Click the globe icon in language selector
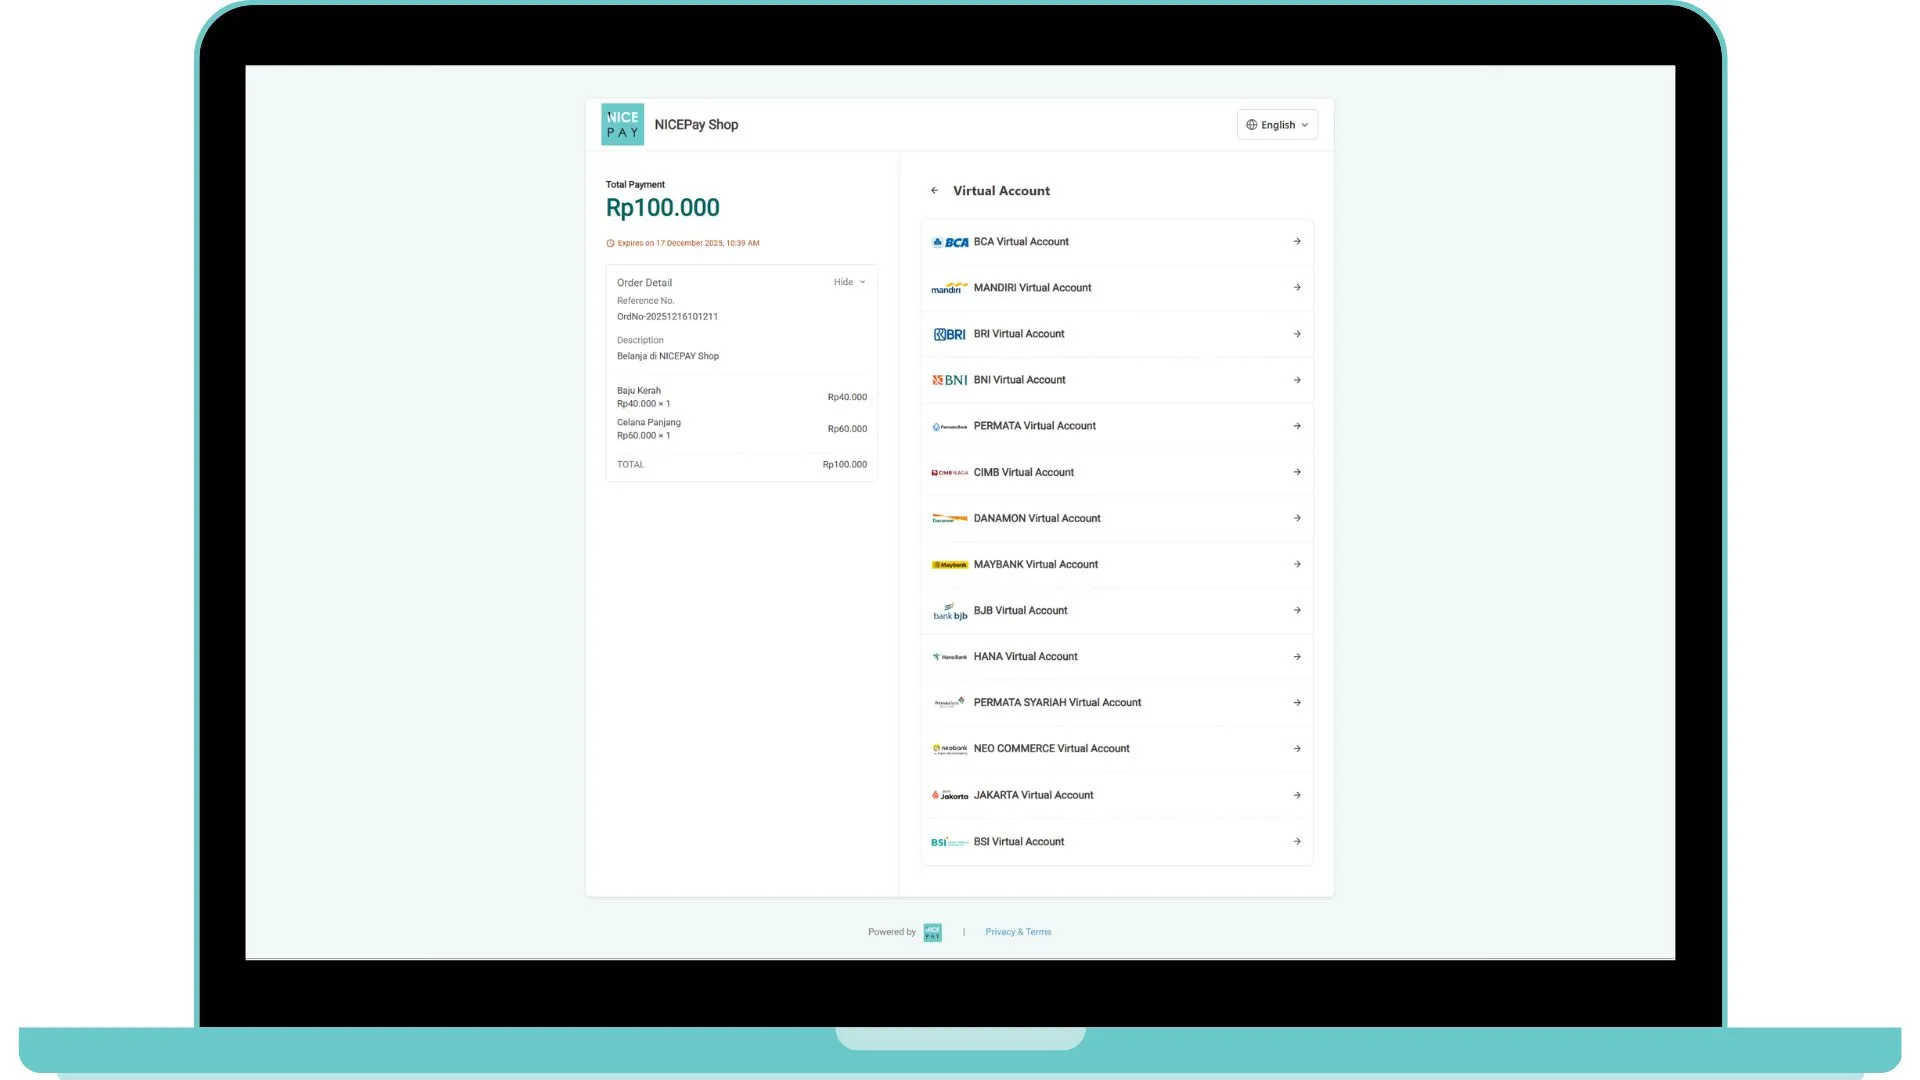 coord(1251,125)
